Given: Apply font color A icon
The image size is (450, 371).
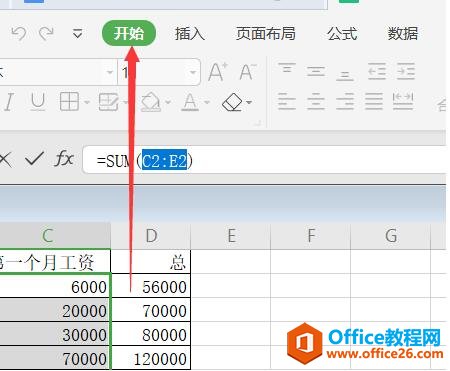Looking at the screenshot, I should [190, 102].
